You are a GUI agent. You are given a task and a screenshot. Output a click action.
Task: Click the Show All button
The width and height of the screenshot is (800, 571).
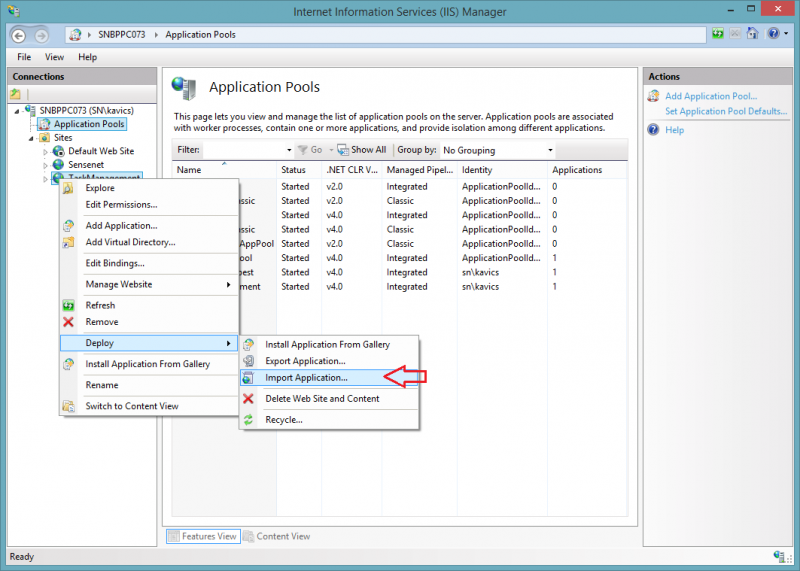point(362,150)
